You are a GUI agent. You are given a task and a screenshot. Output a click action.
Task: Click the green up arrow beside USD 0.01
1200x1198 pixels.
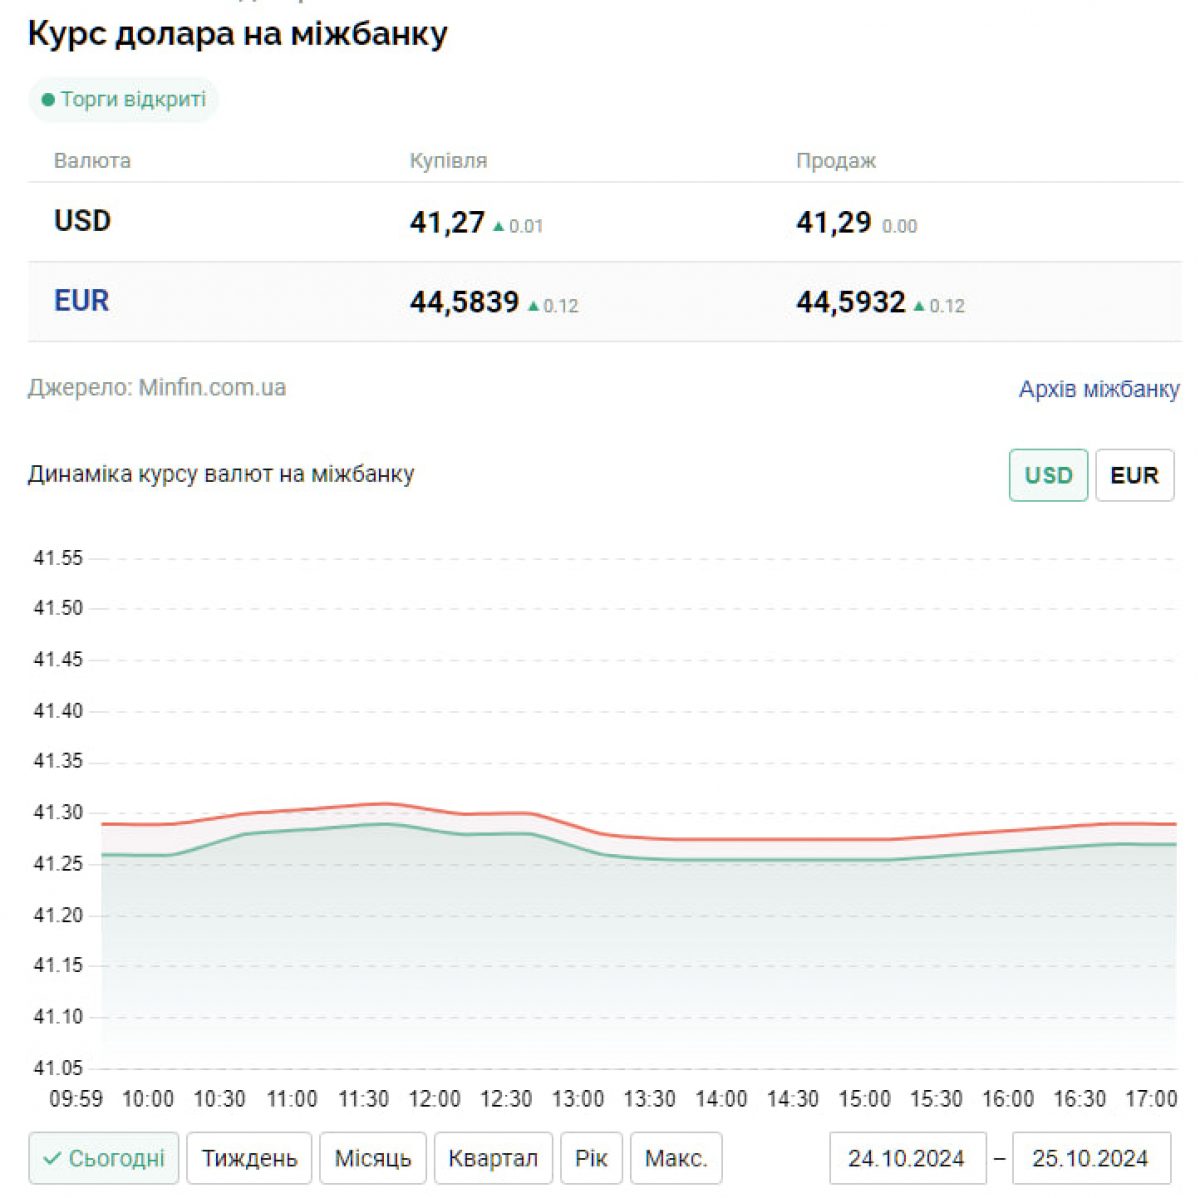(x=499, y=226)
